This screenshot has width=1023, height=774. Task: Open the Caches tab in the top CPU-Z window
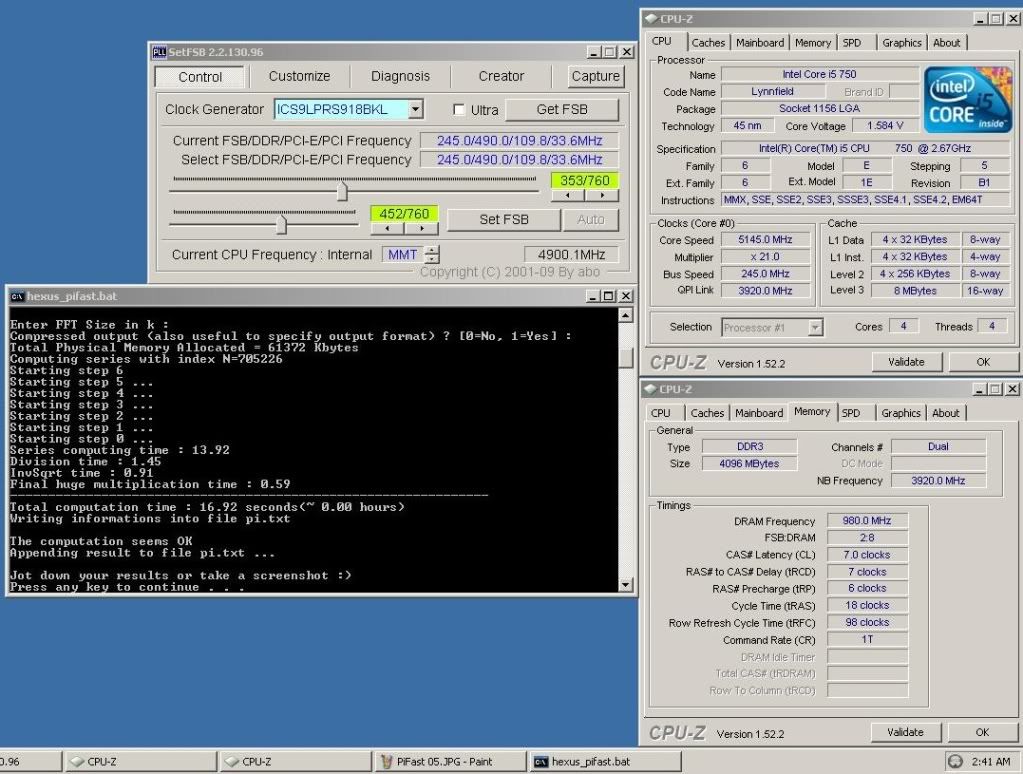(708, 42)
